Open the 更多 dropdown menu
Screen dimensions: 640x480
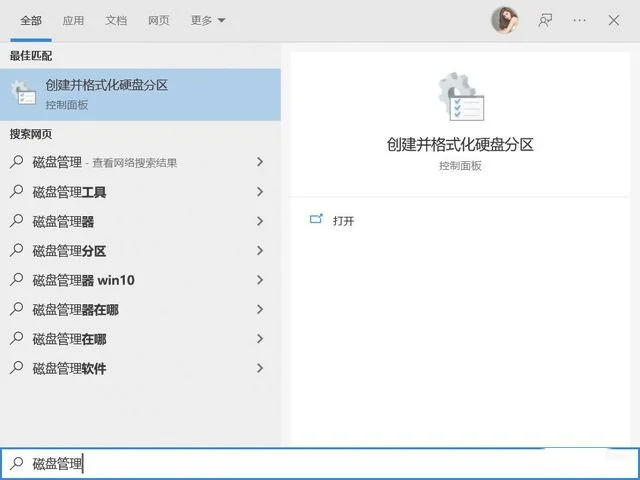(x=208, y=20)
